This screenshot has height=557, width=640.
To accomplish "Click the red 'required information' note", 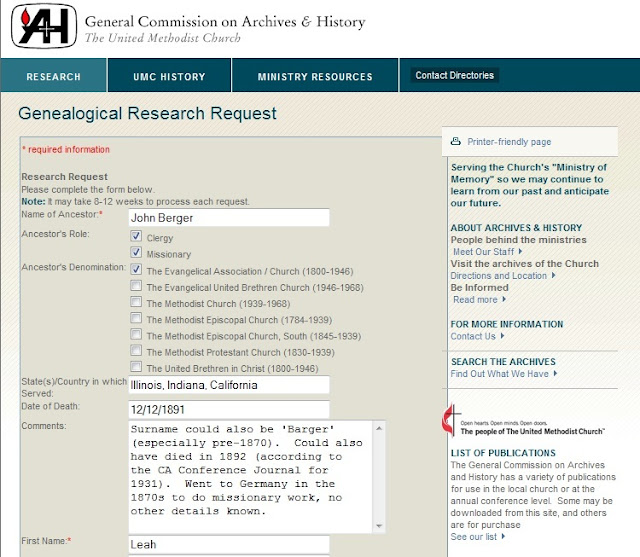I will (x=66, y=149).
